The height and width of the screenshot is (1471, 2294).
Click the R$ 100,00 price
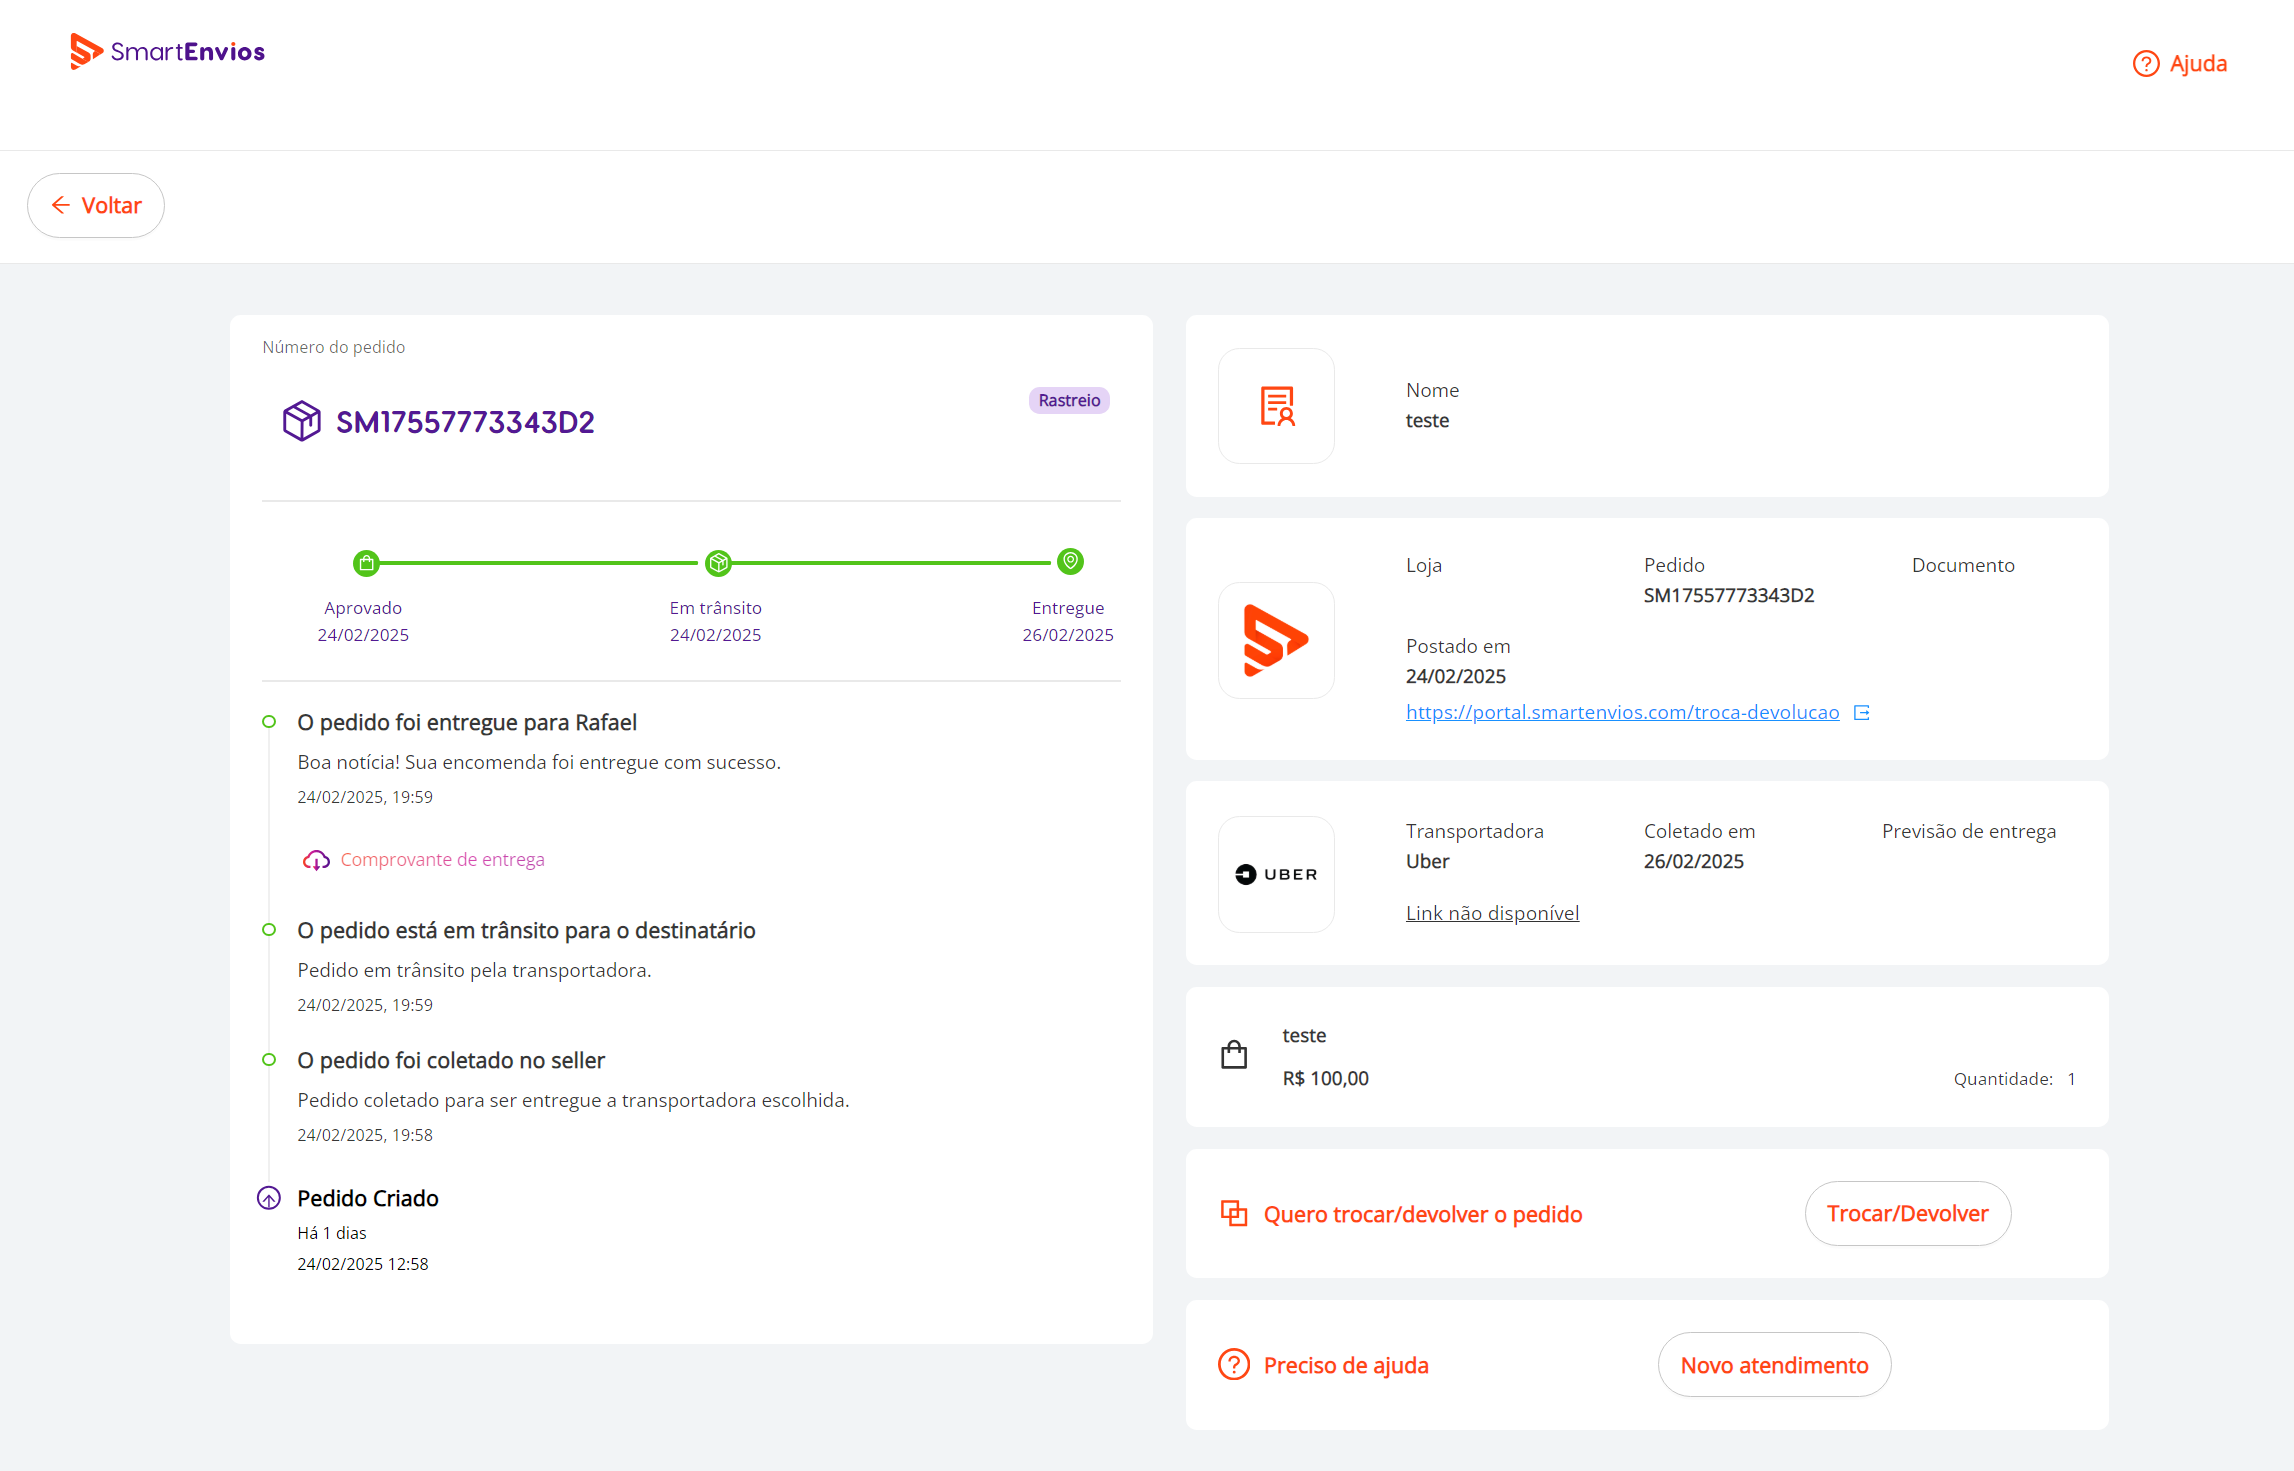[x=1326, y=1078]
